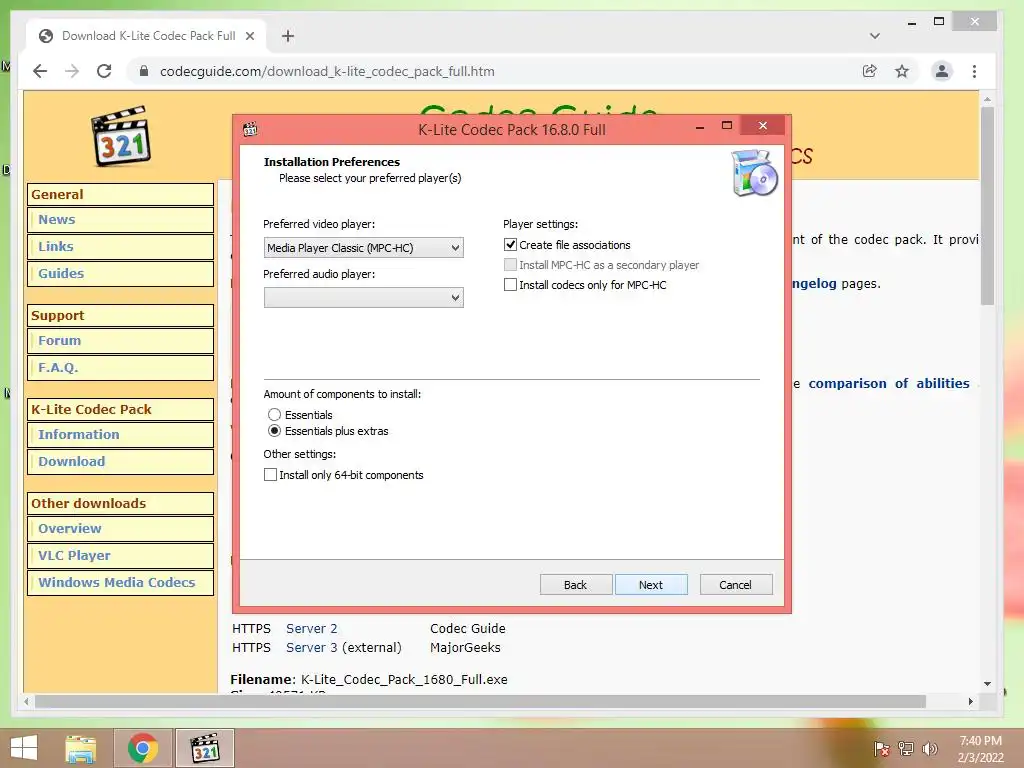Cancel the K-Lite installation
1024x768 pixels.
735,584
